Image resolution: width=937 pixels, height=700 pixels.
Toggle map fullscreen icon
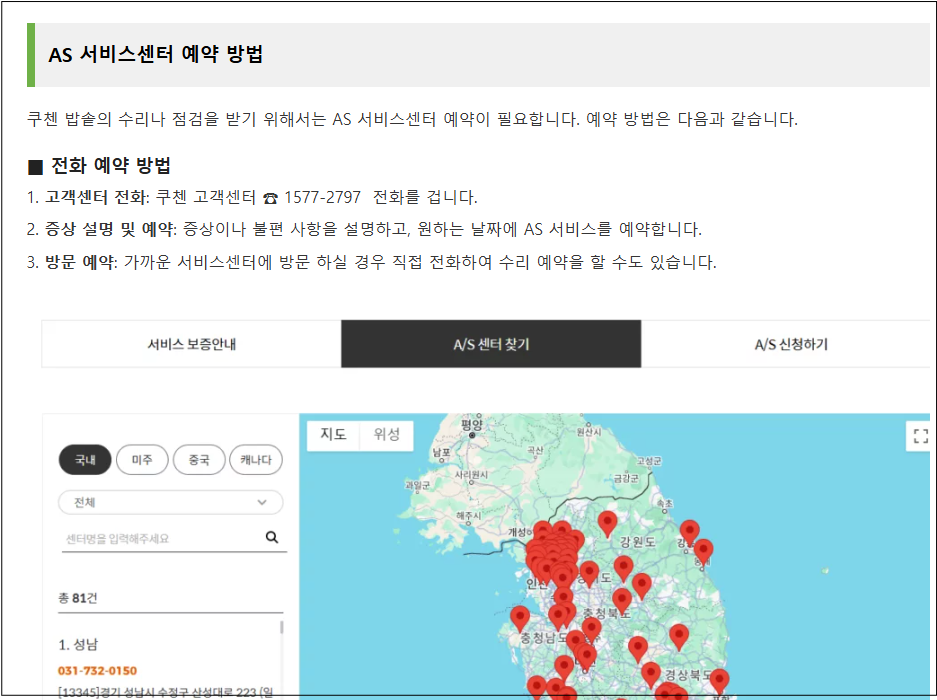(920, 436)
